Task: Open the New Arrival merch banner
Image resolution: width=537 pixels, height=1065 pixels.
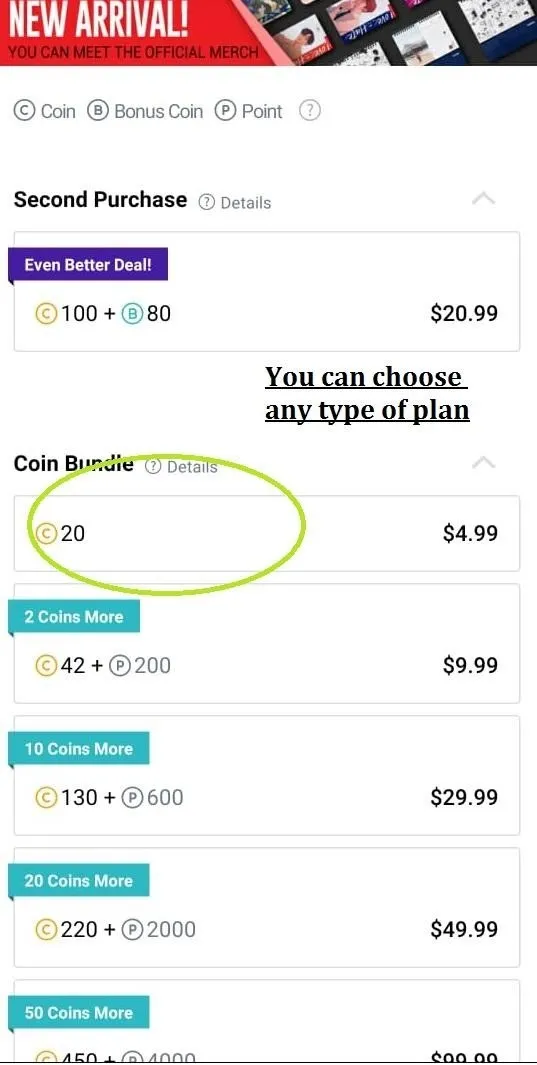Action: point(268,33)
